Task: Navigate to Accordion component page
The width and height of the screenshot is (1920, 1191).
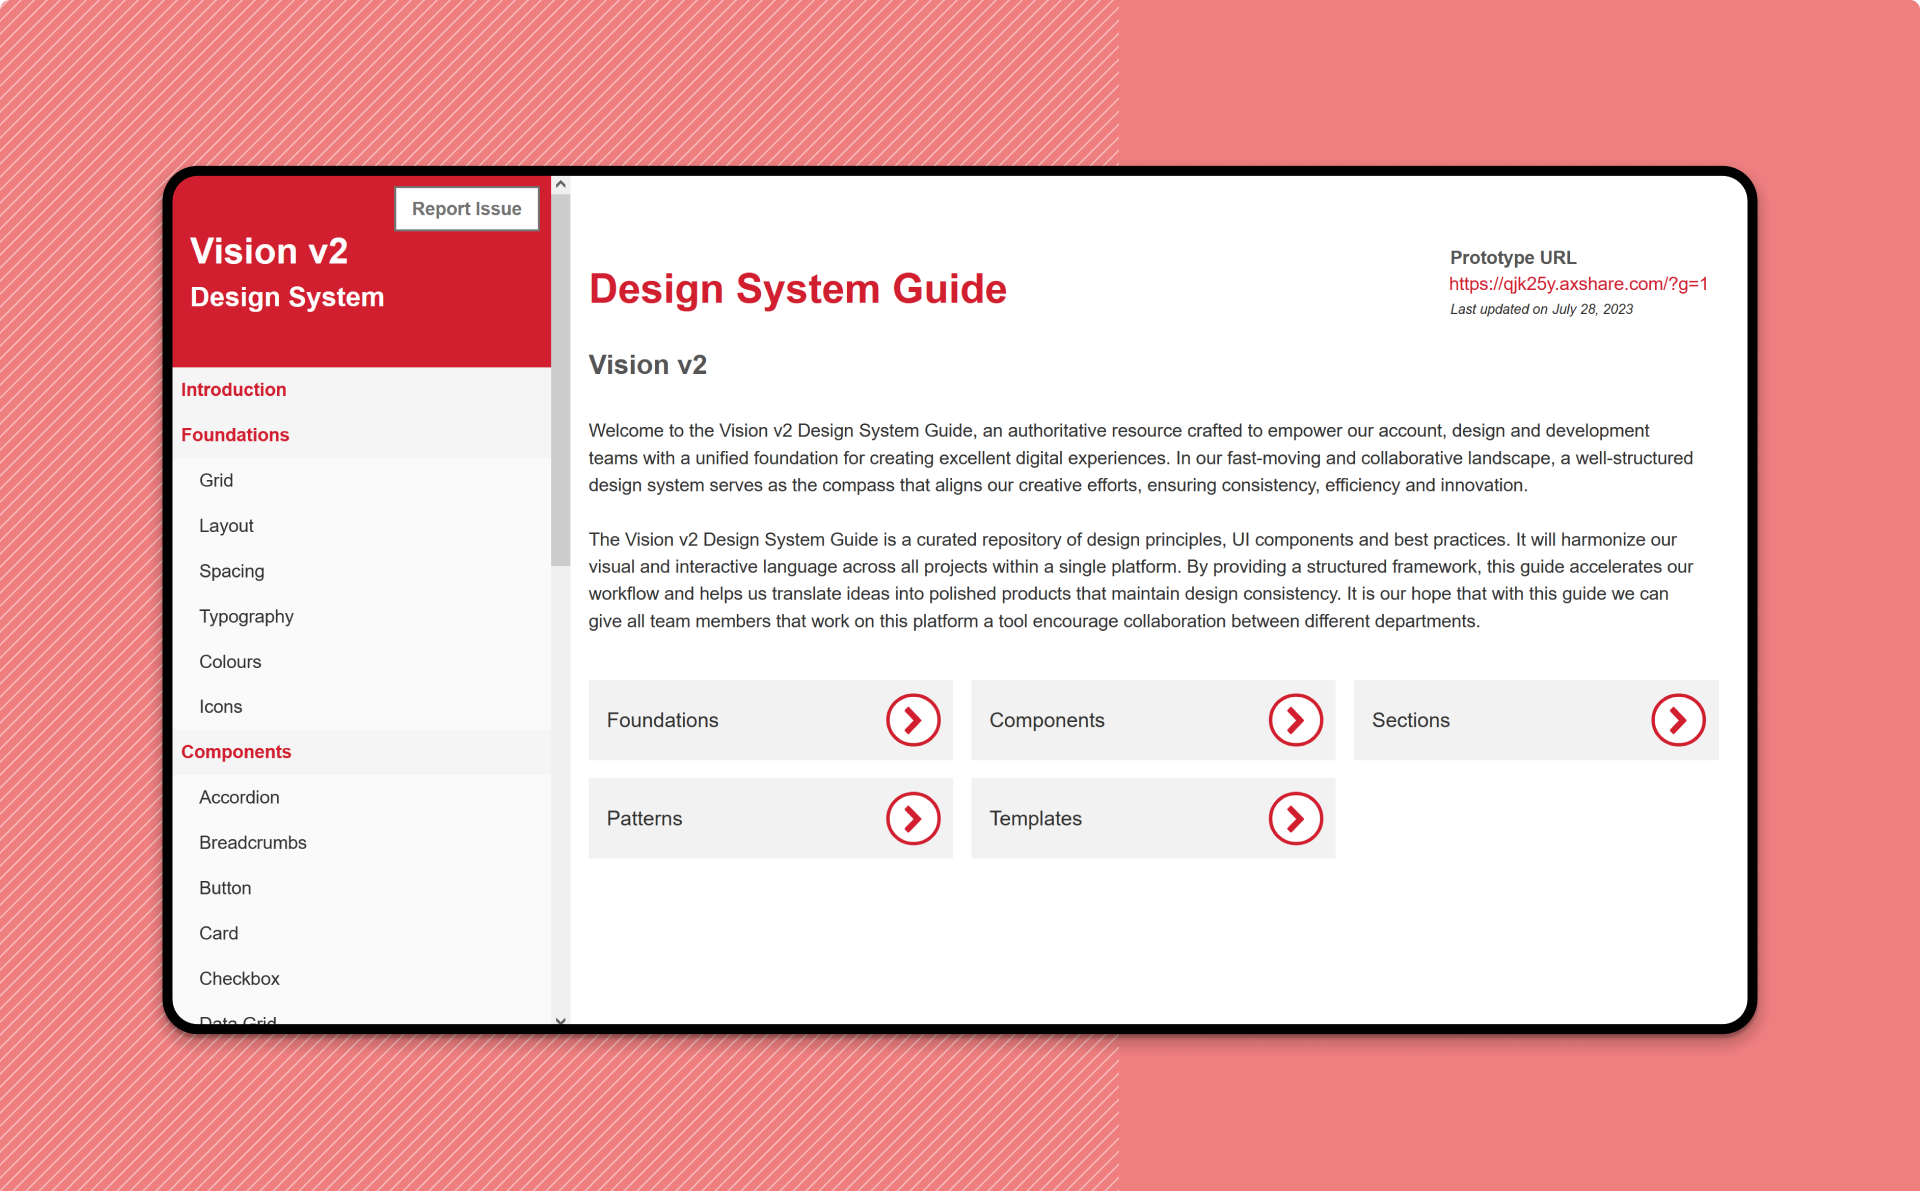Action: click(239, 797)
